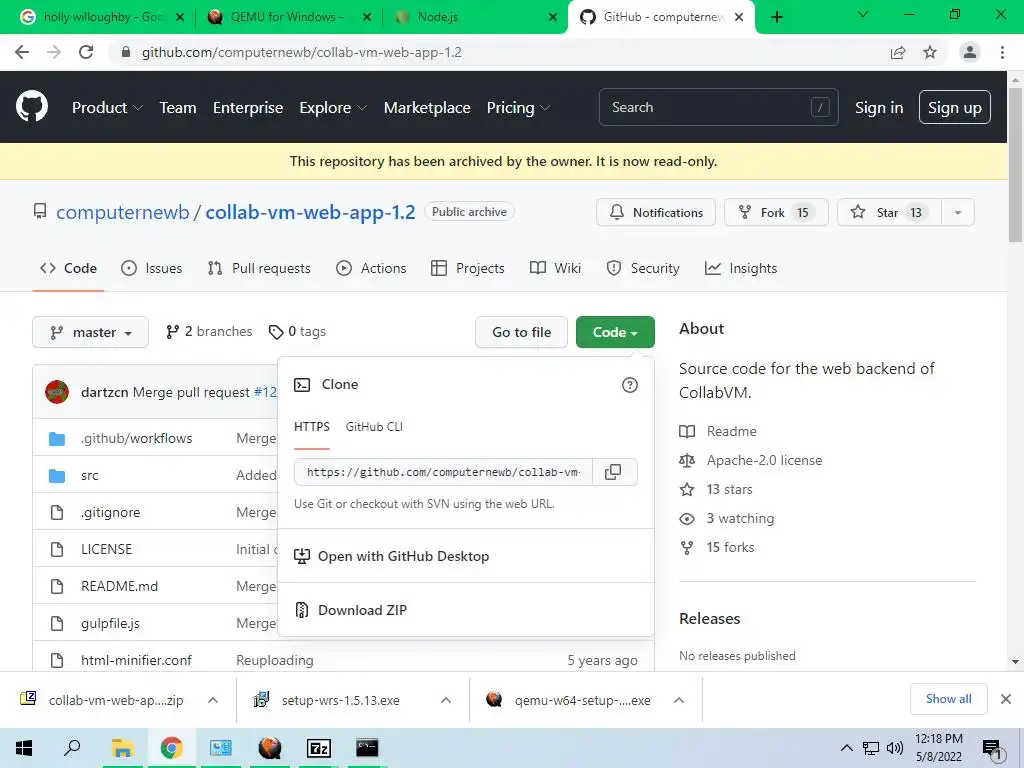This screenshot has height=768, width=1024.
Task: Click the network icon in system tray
Action: pyautogui.click(x=871, y=748)
